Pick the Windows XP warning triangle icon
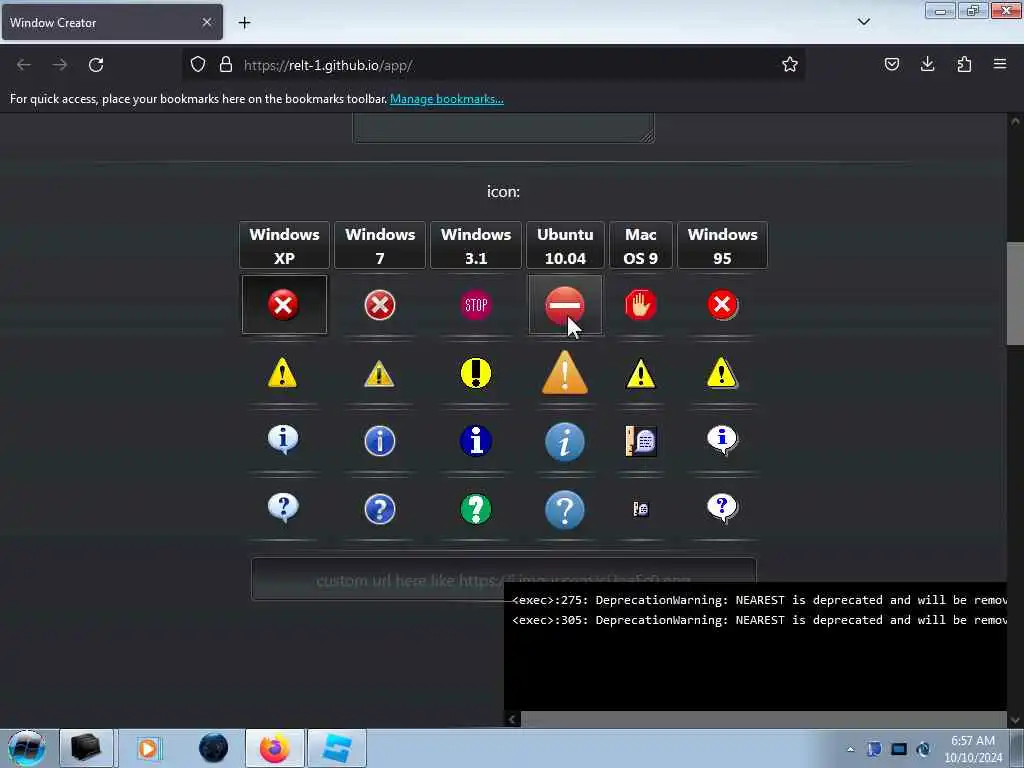Screen dimensions: 1024x768 click(x=283, y=373)
